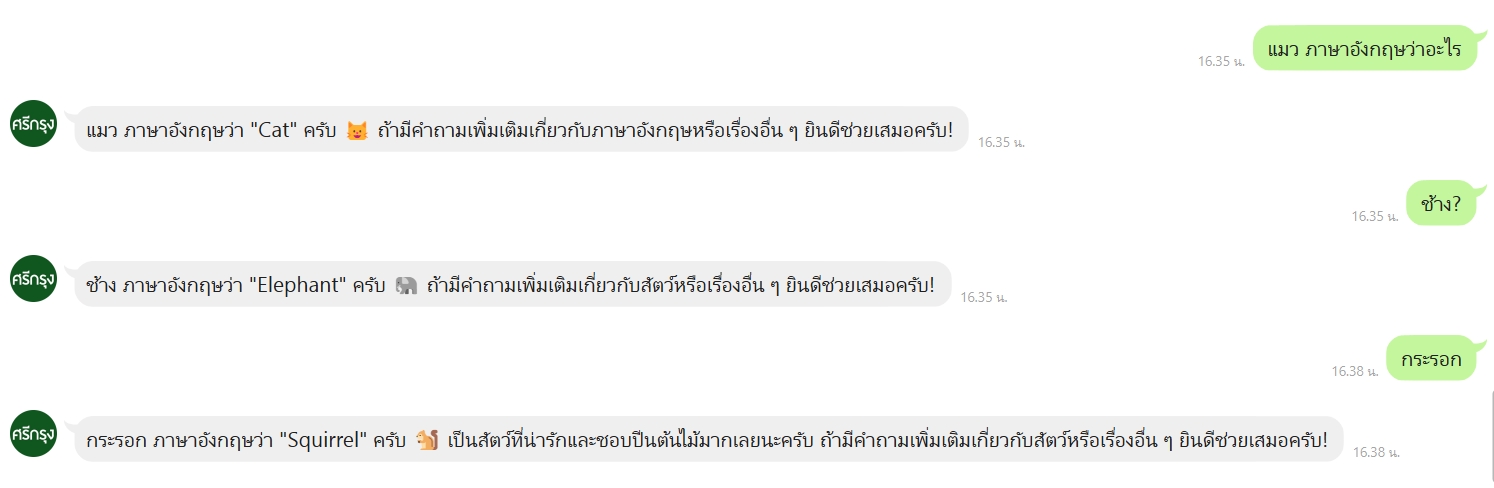Click the gray reply bubble containing "Elephant"
Screen dimensions: 1494x488
[x=513, y=284]
